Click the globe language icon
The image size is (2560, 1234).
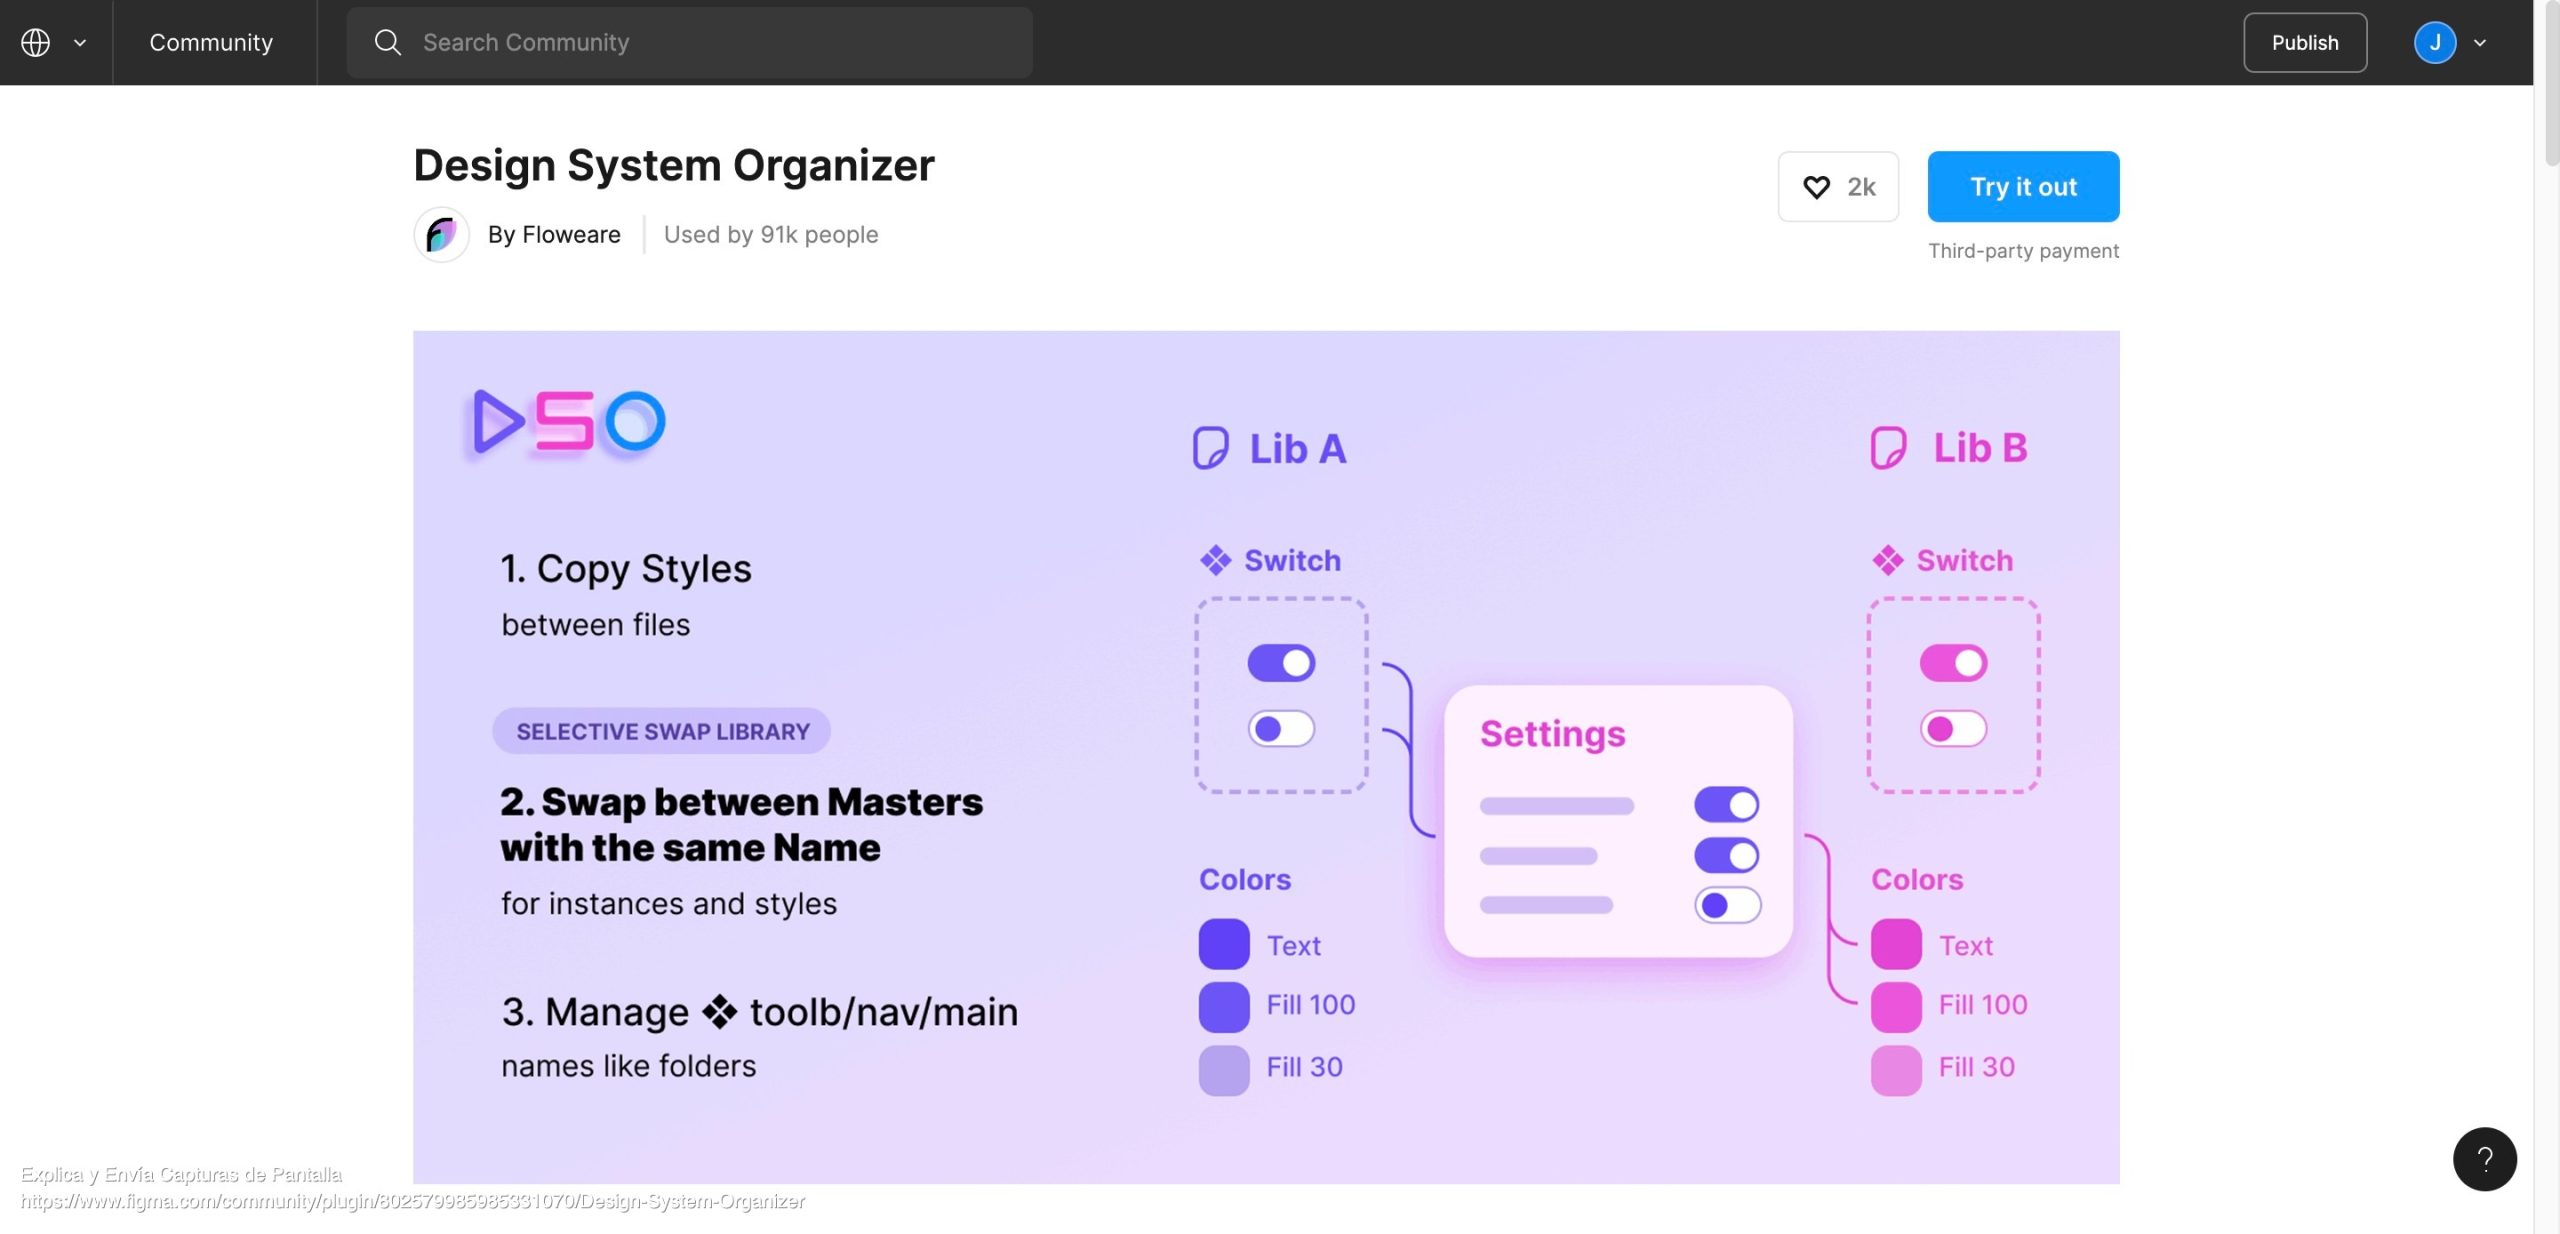tap(36, 42)
